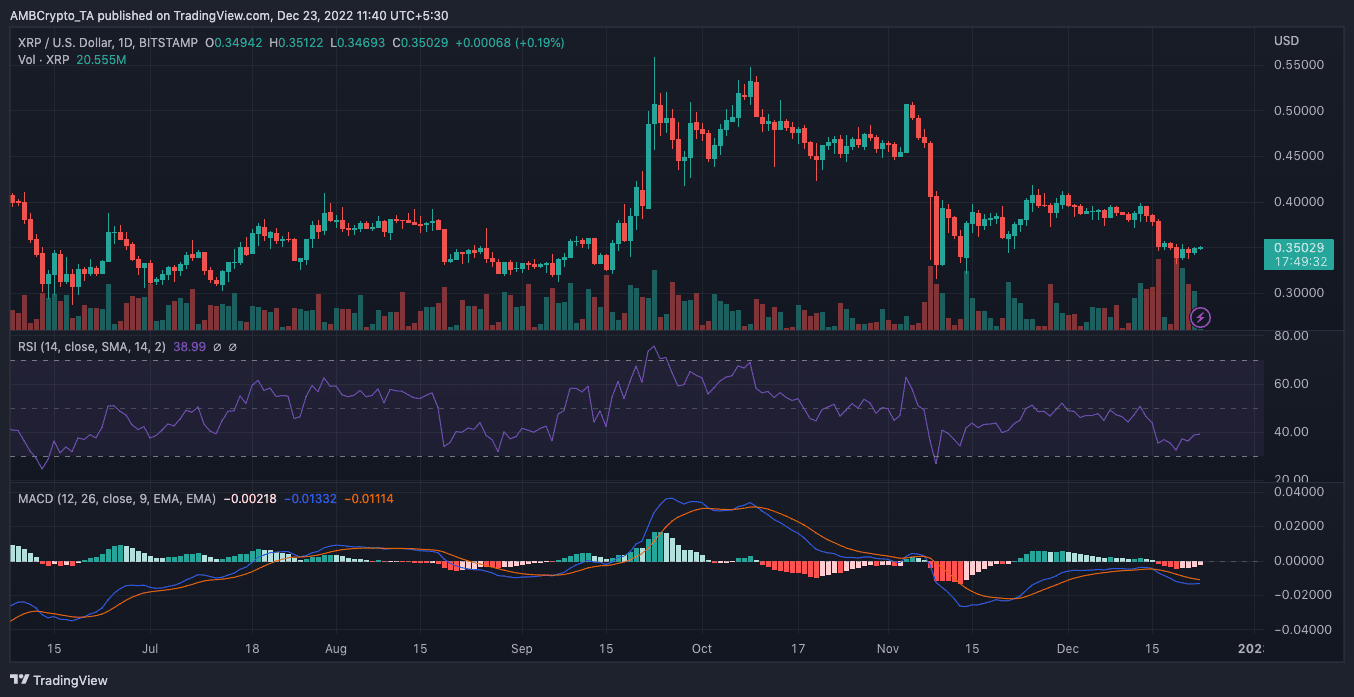Click the 18 date label on time axis
Screen dimensions: 1354x697
tap(253, 649)
